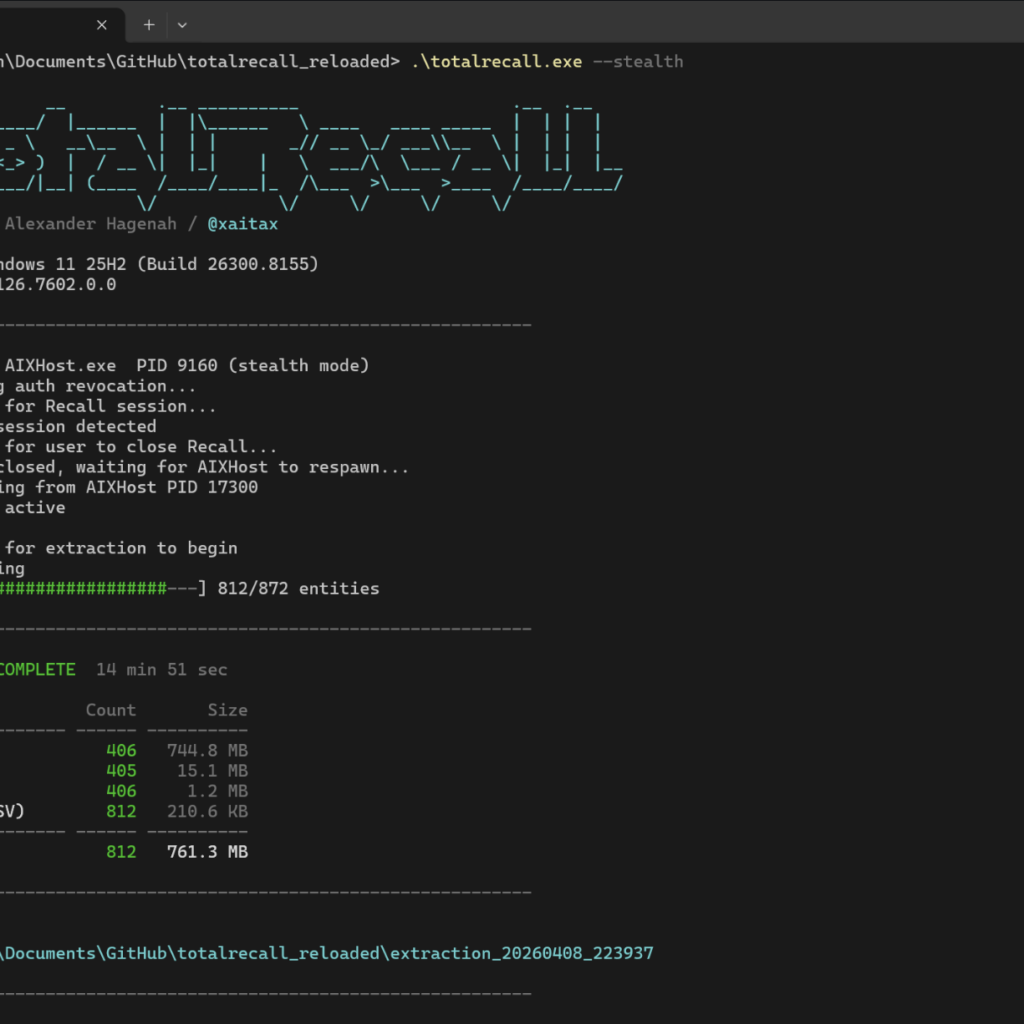
Task: Click the 812/872 entities counter
Action: pos(298,588)
